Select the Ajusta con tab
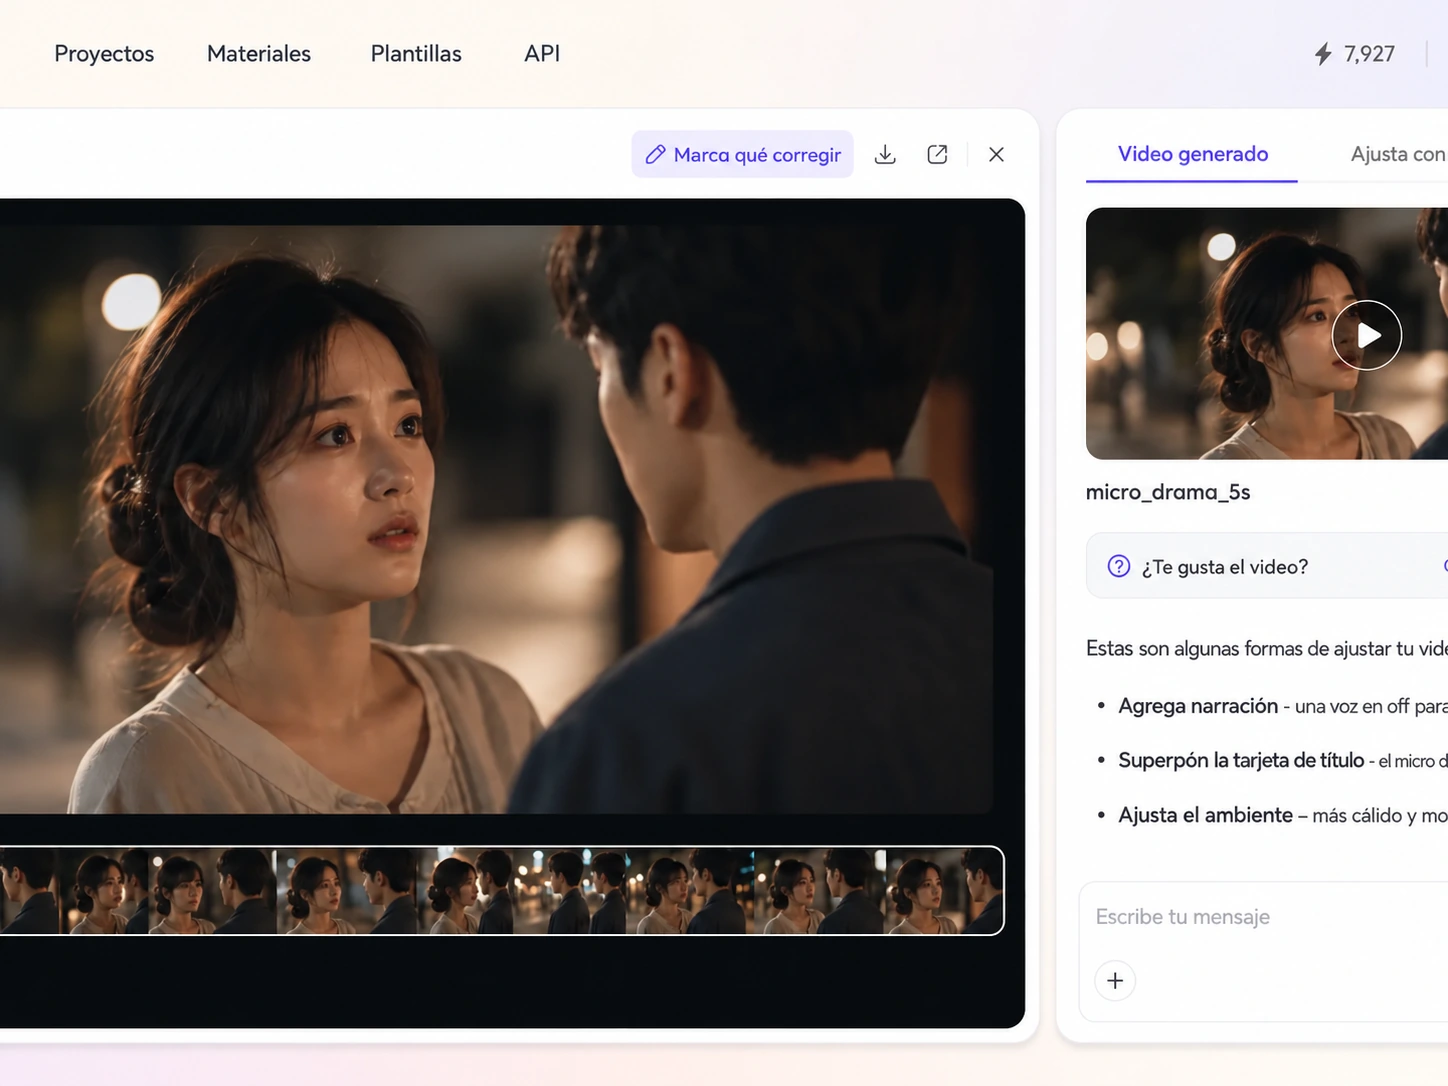The height and width of the screenshot is (1086, 1448). [1398, 154]
